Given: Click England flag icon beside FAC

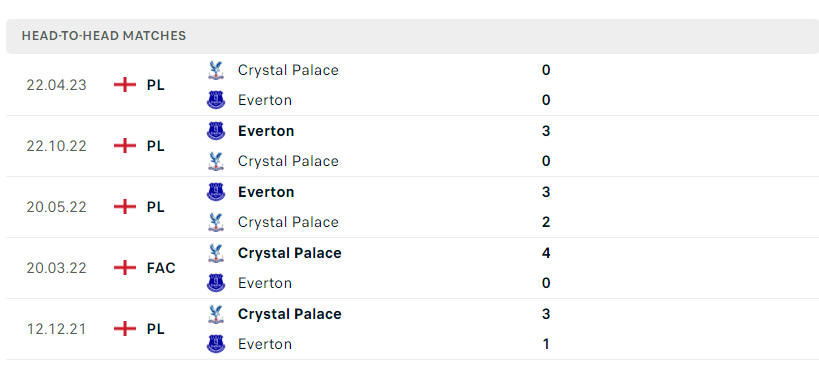Looking at the screenshot, I should [125, 268].
